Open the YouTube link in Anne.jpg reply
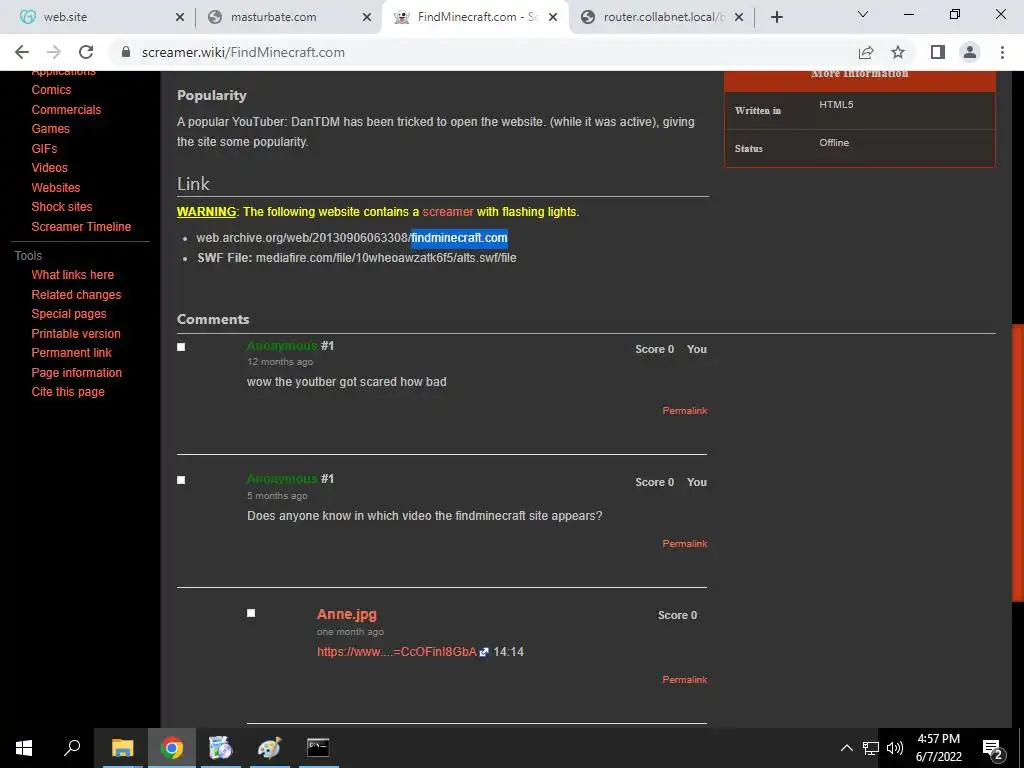 [x=396, y=652]
